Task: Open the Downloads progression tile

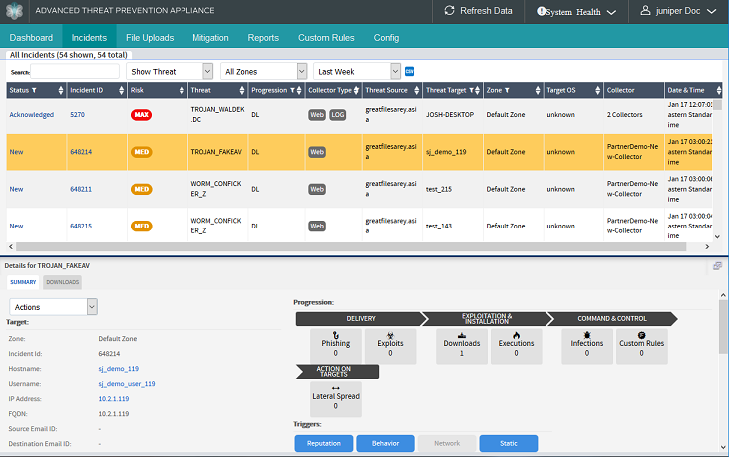Action: click(462, 343)
